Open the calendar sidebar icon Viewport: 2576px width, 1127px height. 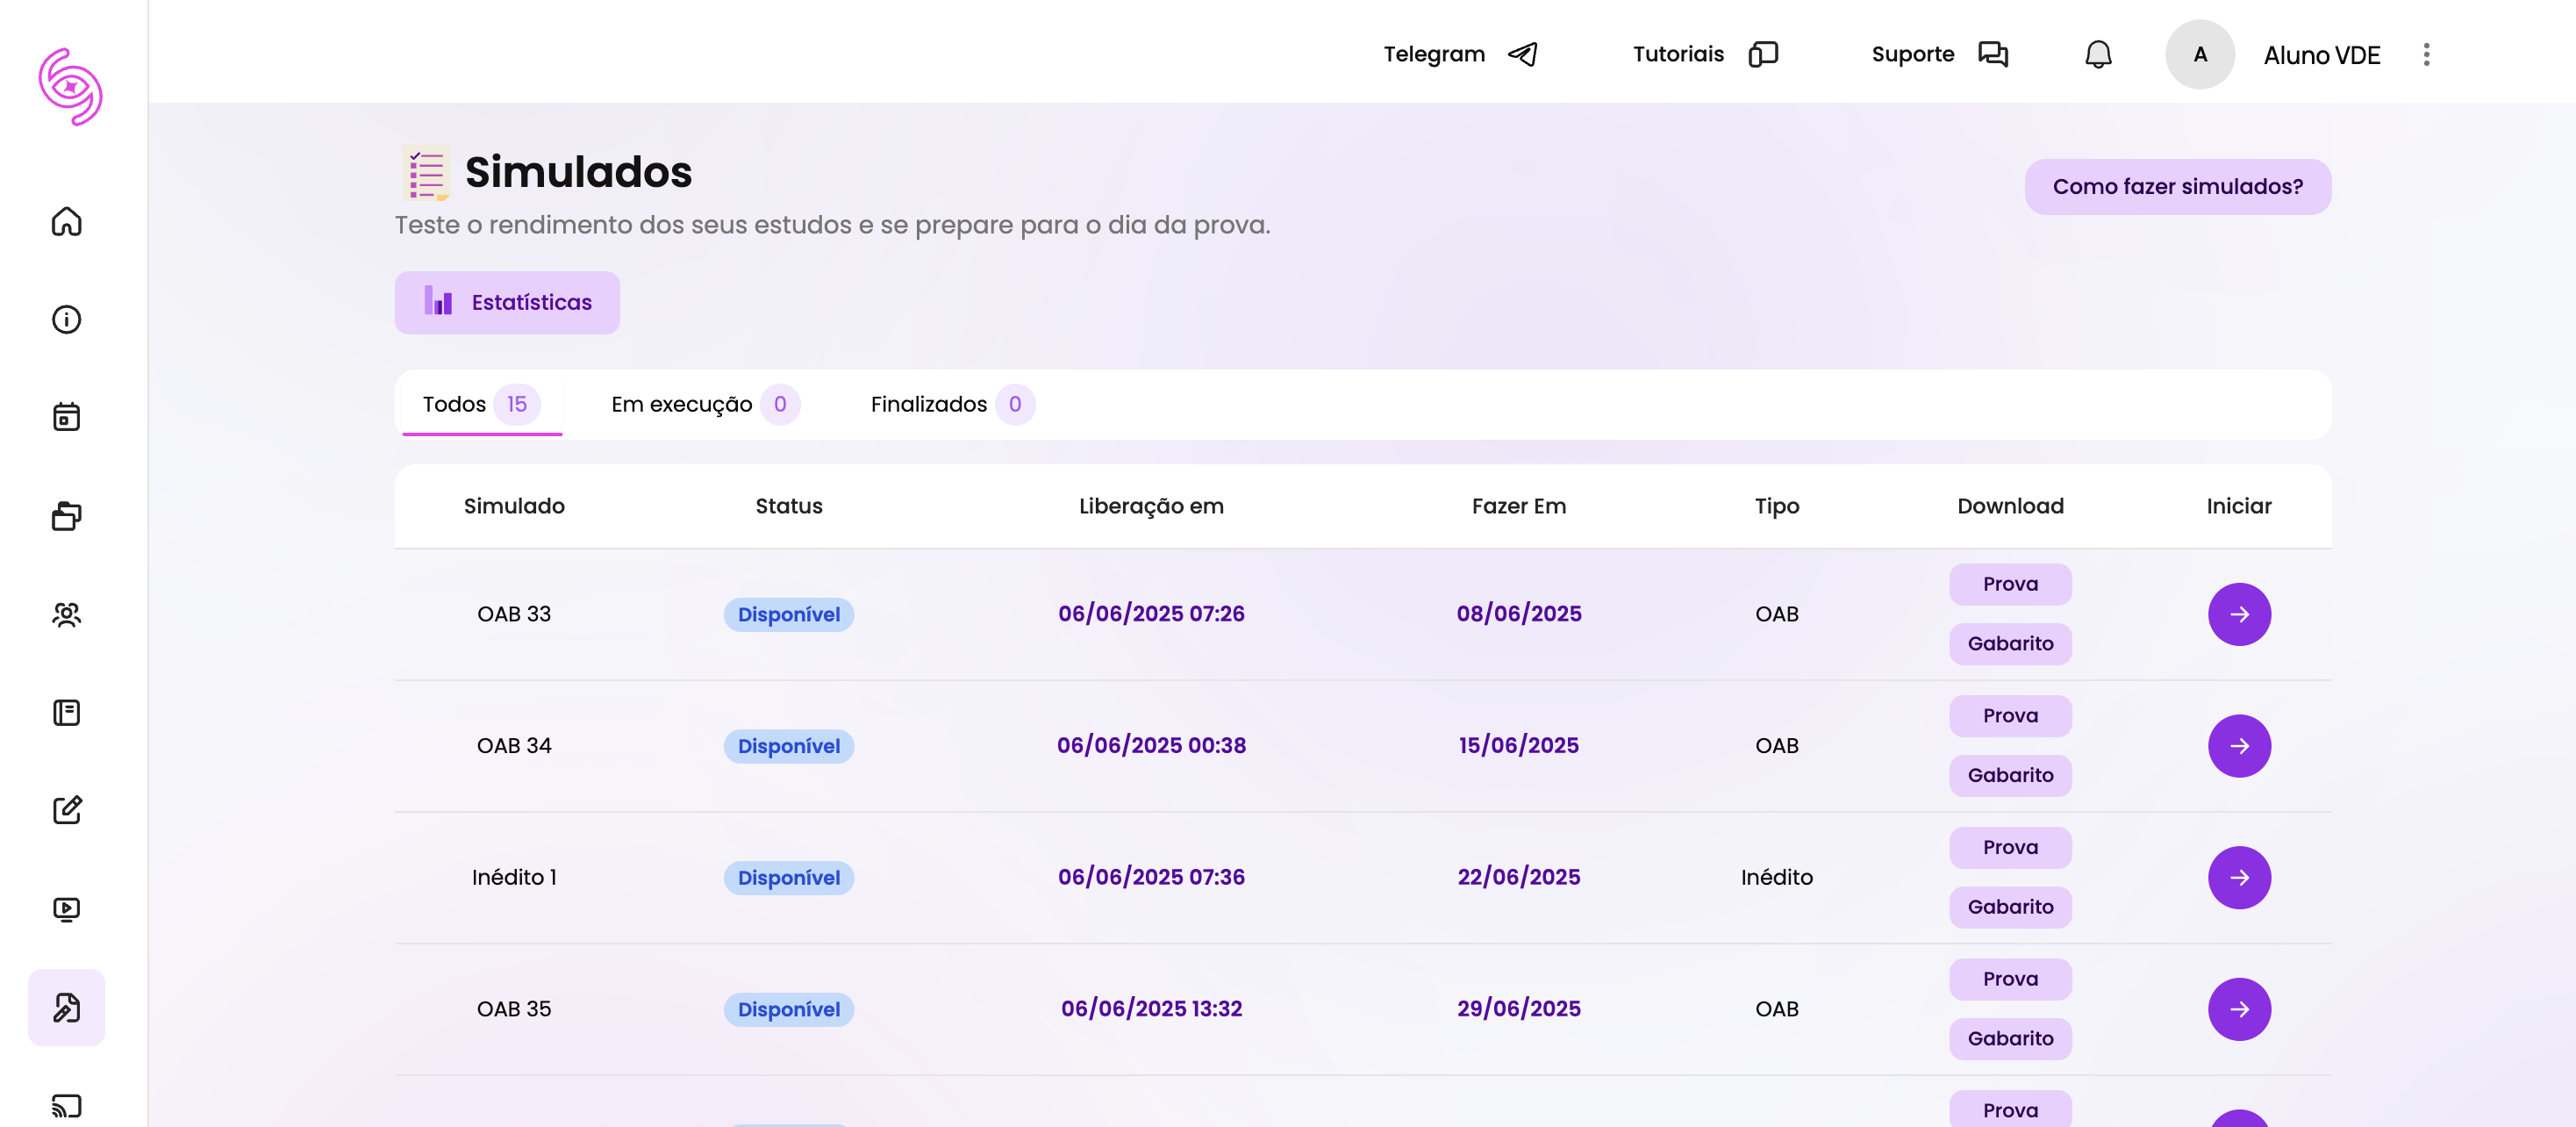(66, 417)
